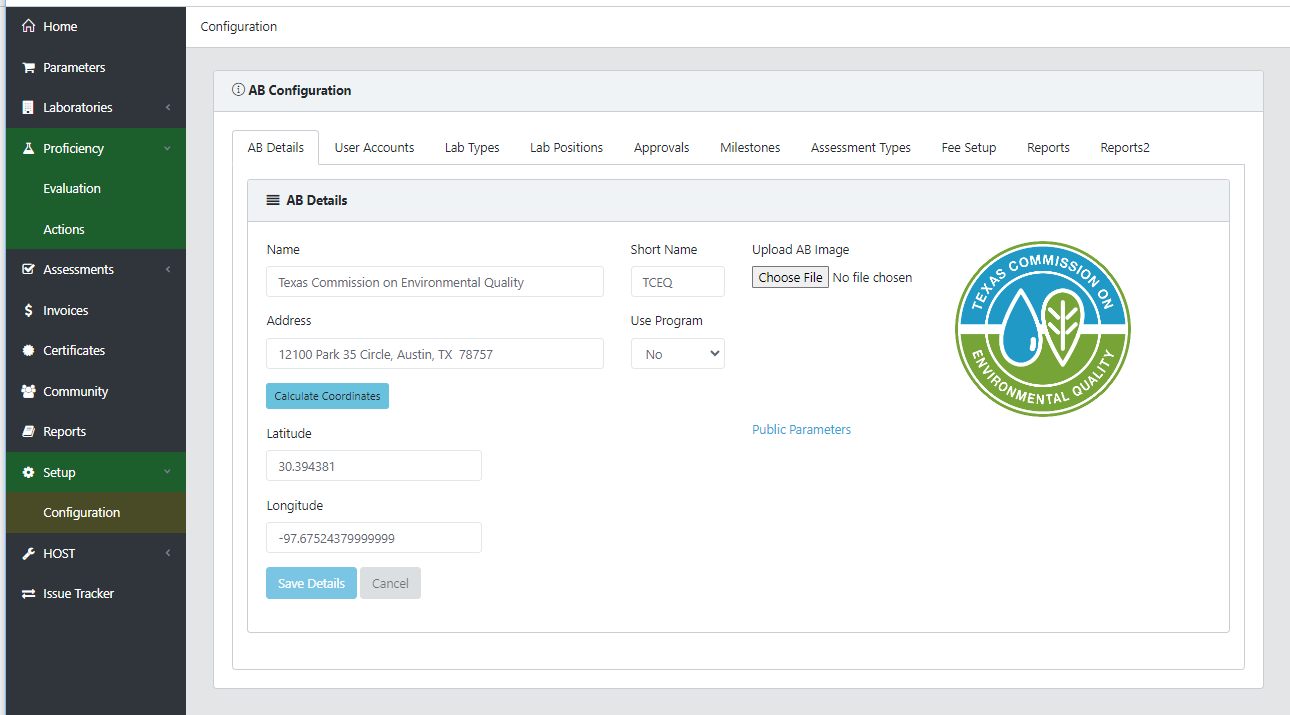Click the 'Upload AB Image' label

(x=800, y=250)
